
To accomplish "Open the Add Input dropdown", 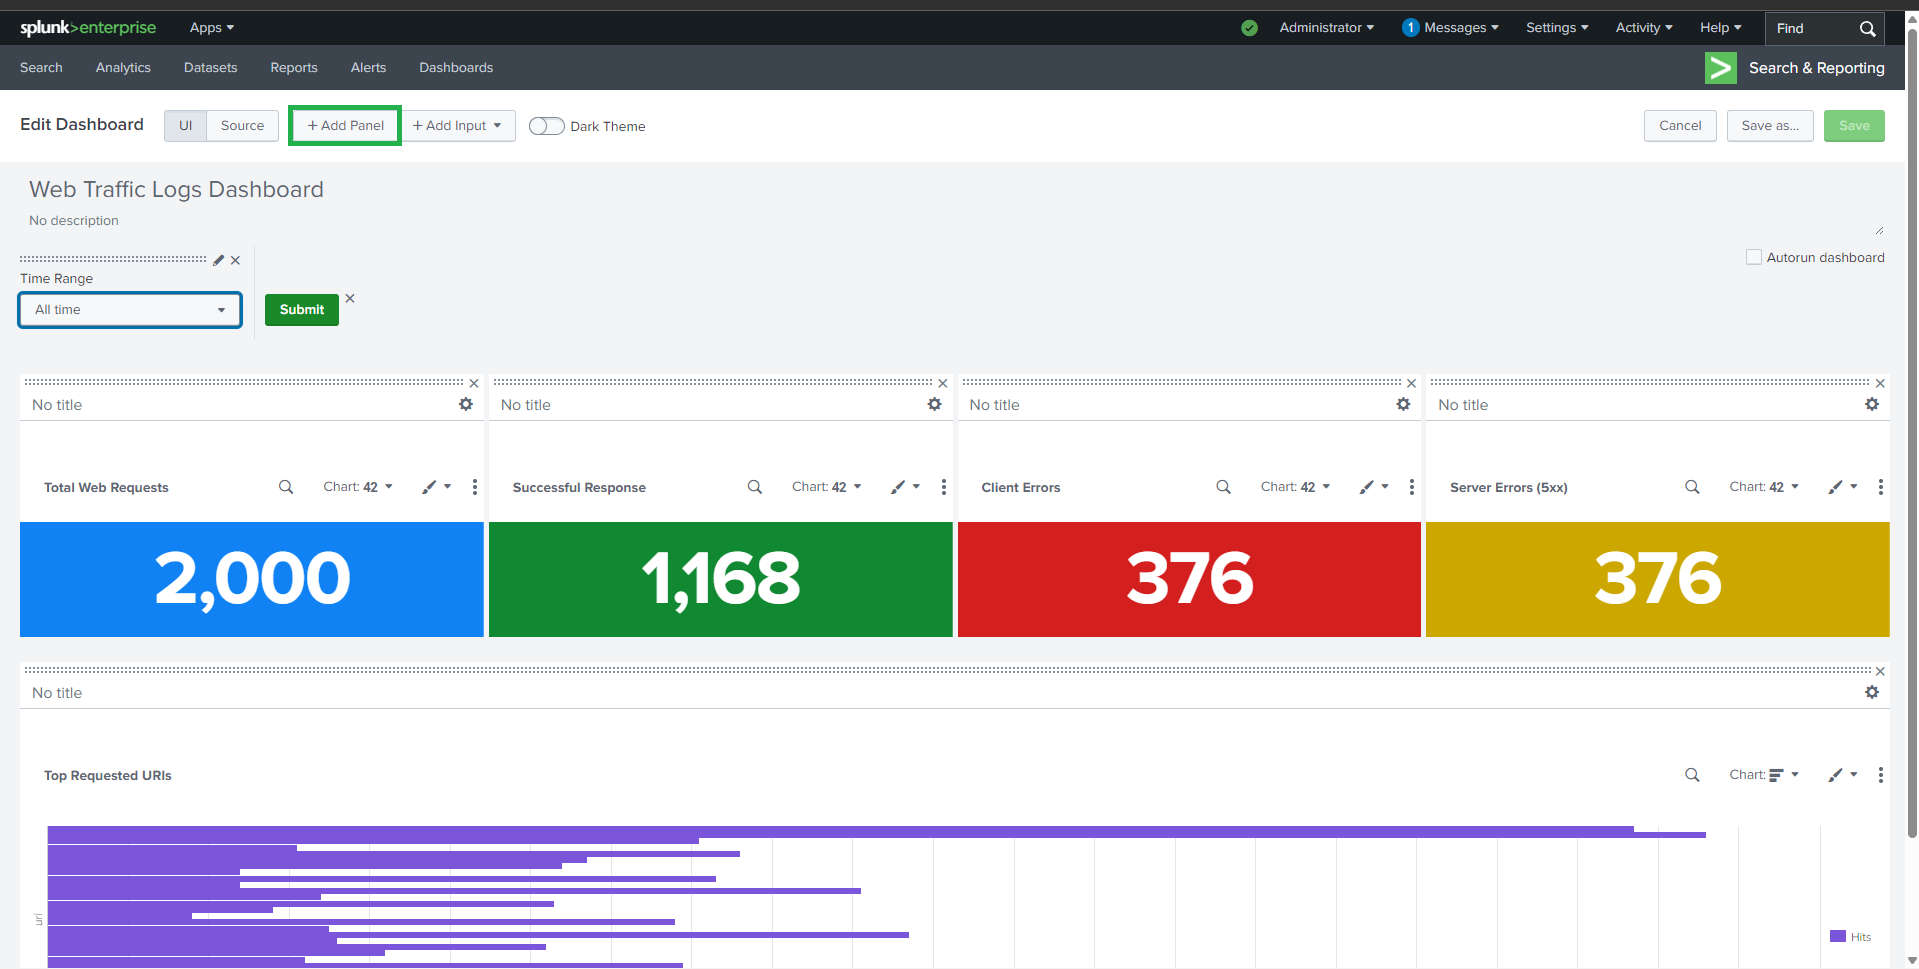I will tap(458, 126).
